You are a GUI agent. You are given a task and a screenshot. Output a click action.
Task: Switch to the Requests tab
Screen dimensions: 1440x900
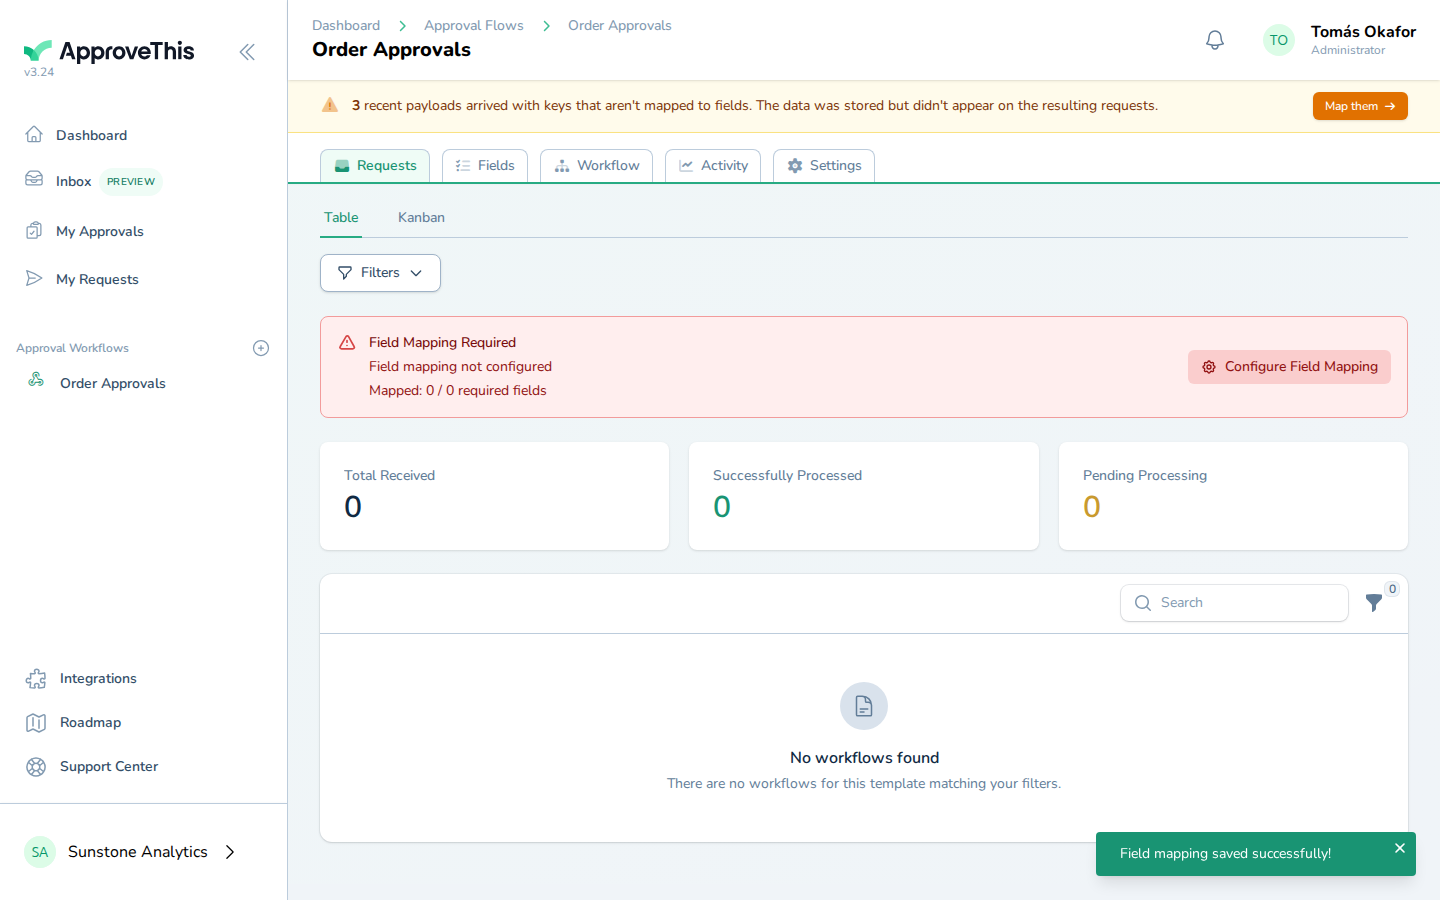[375, 166]
